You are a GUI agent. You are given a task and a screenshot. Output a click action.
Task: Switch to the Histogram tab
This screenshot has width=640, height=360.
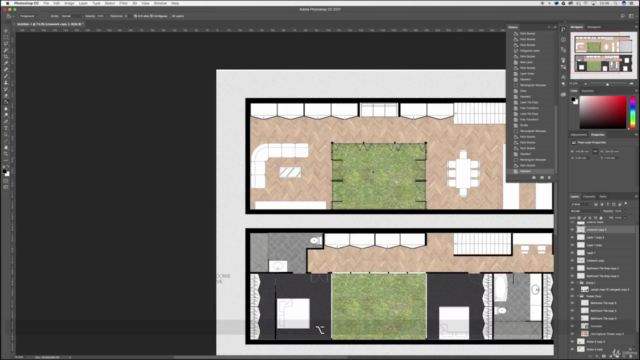(x=594, y=27)
